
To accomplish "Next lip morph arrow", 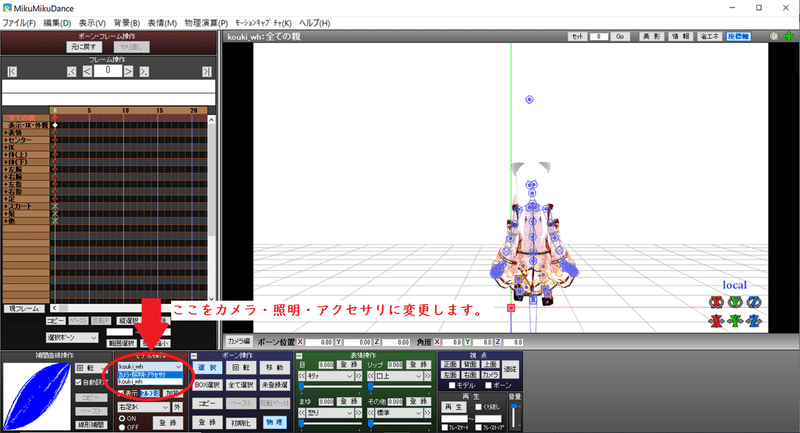I will (x=428, y=376).
